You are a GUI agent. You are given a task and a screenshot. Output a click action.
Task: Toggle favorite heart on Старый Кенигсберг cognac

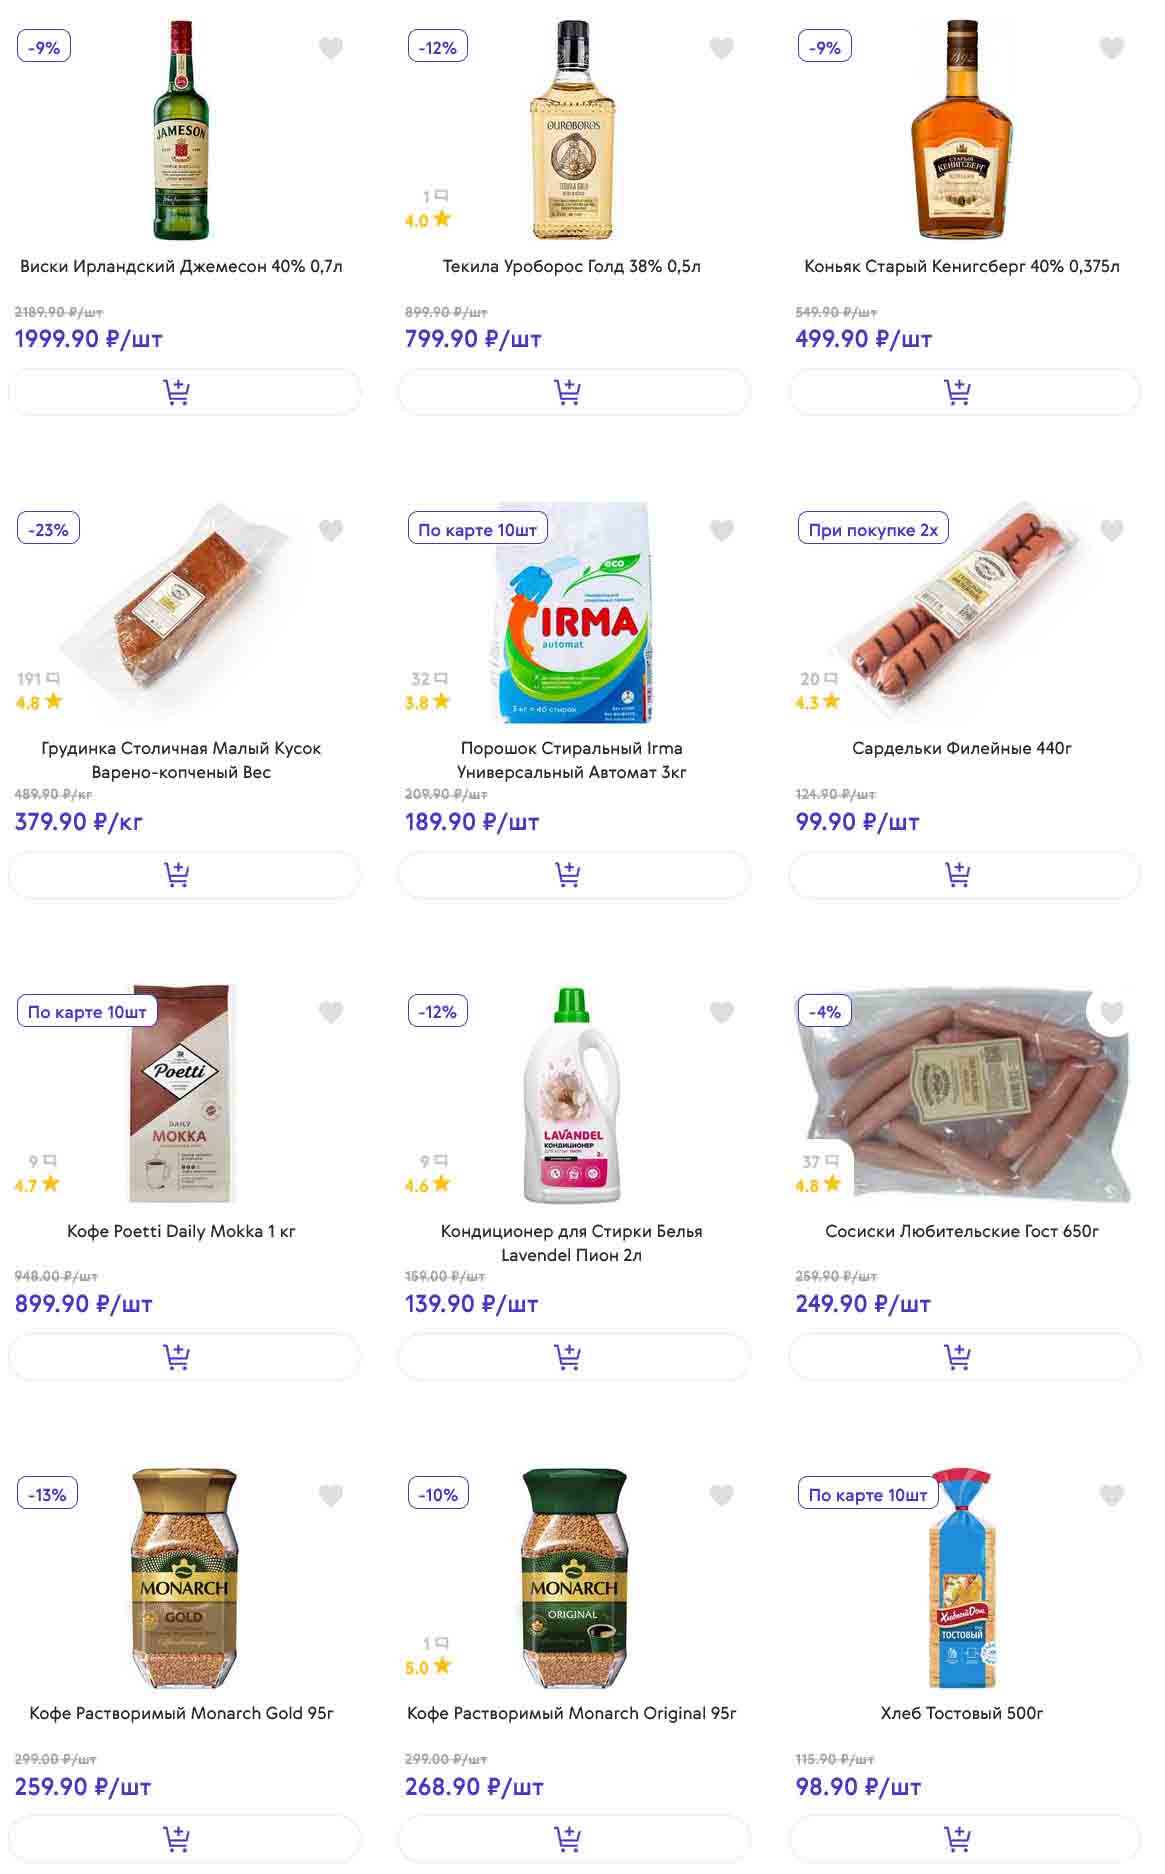(x=1111, y=48)
